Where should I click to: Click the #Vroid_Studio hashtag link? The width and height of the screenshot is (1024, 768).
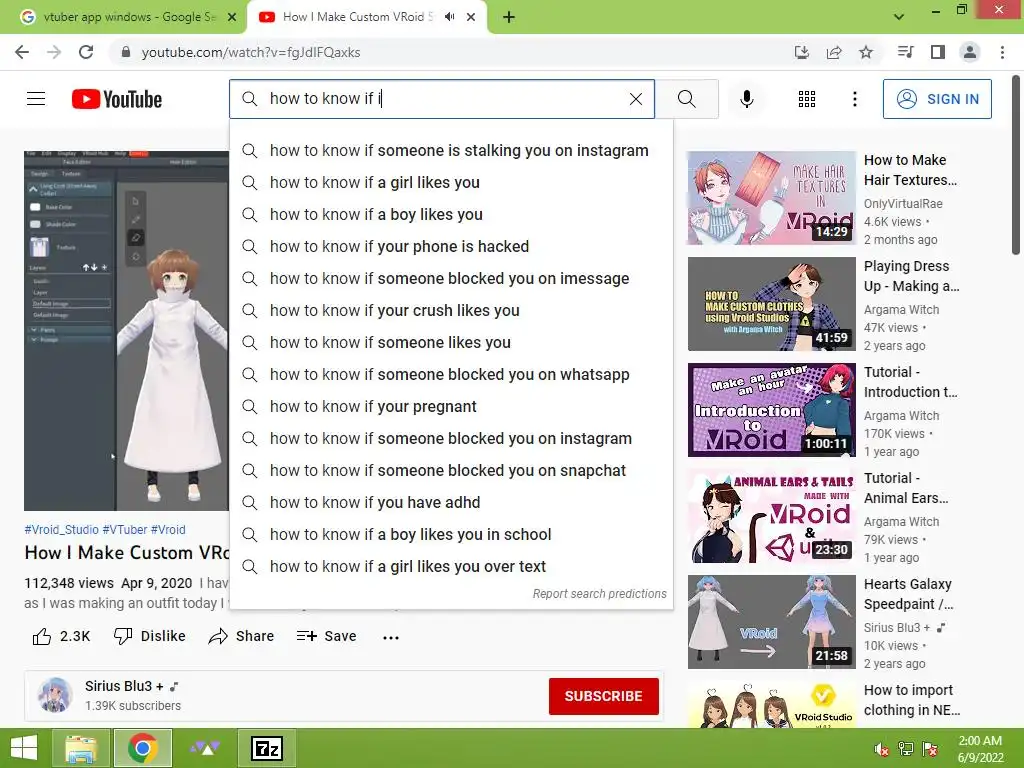coord(61,530)
